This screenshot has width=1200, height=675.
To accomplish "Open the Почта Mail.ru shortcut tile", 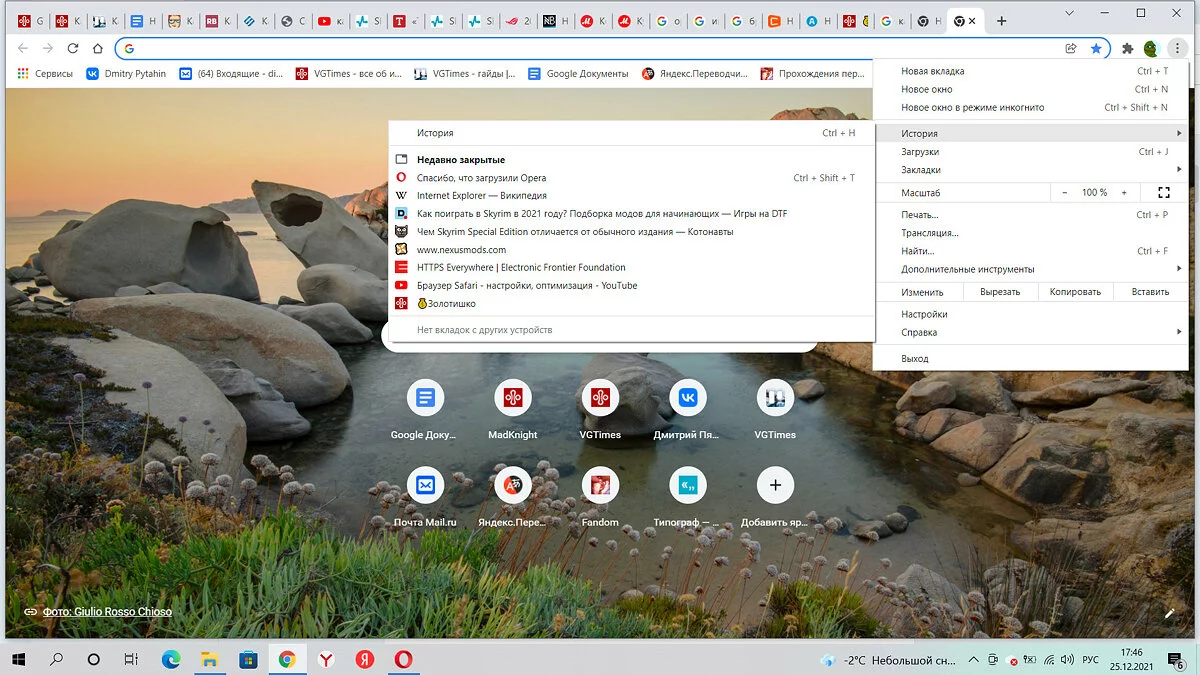I will (425, 486).
